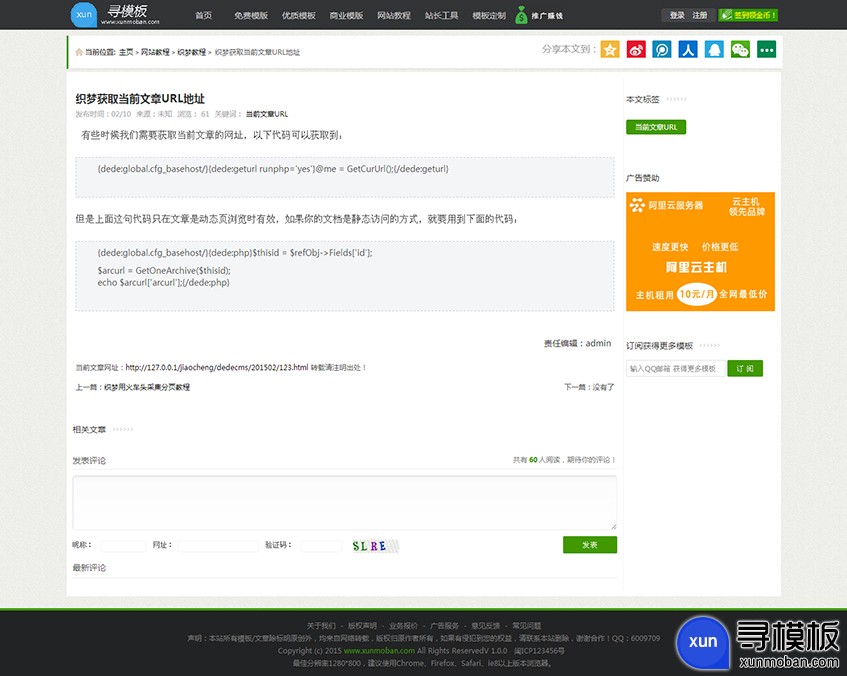
Task: Share via QQ penguin icon
Action: (x=714, y=49)
